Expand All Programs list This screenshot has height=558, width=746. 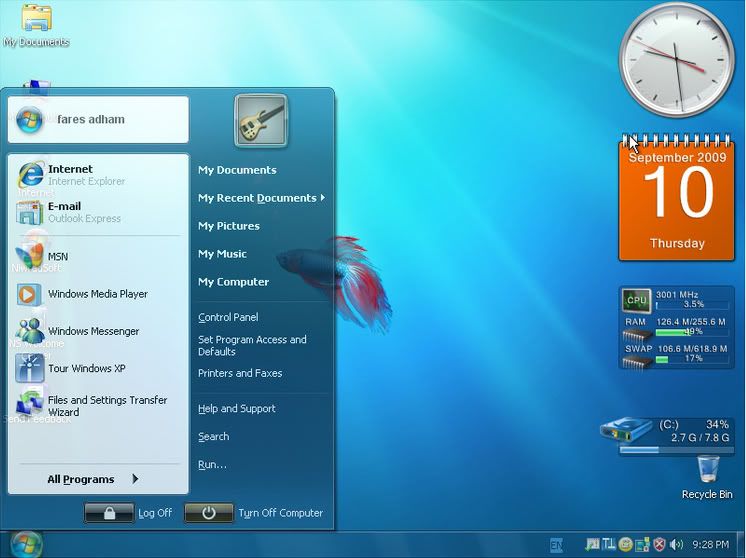(93, 479)
